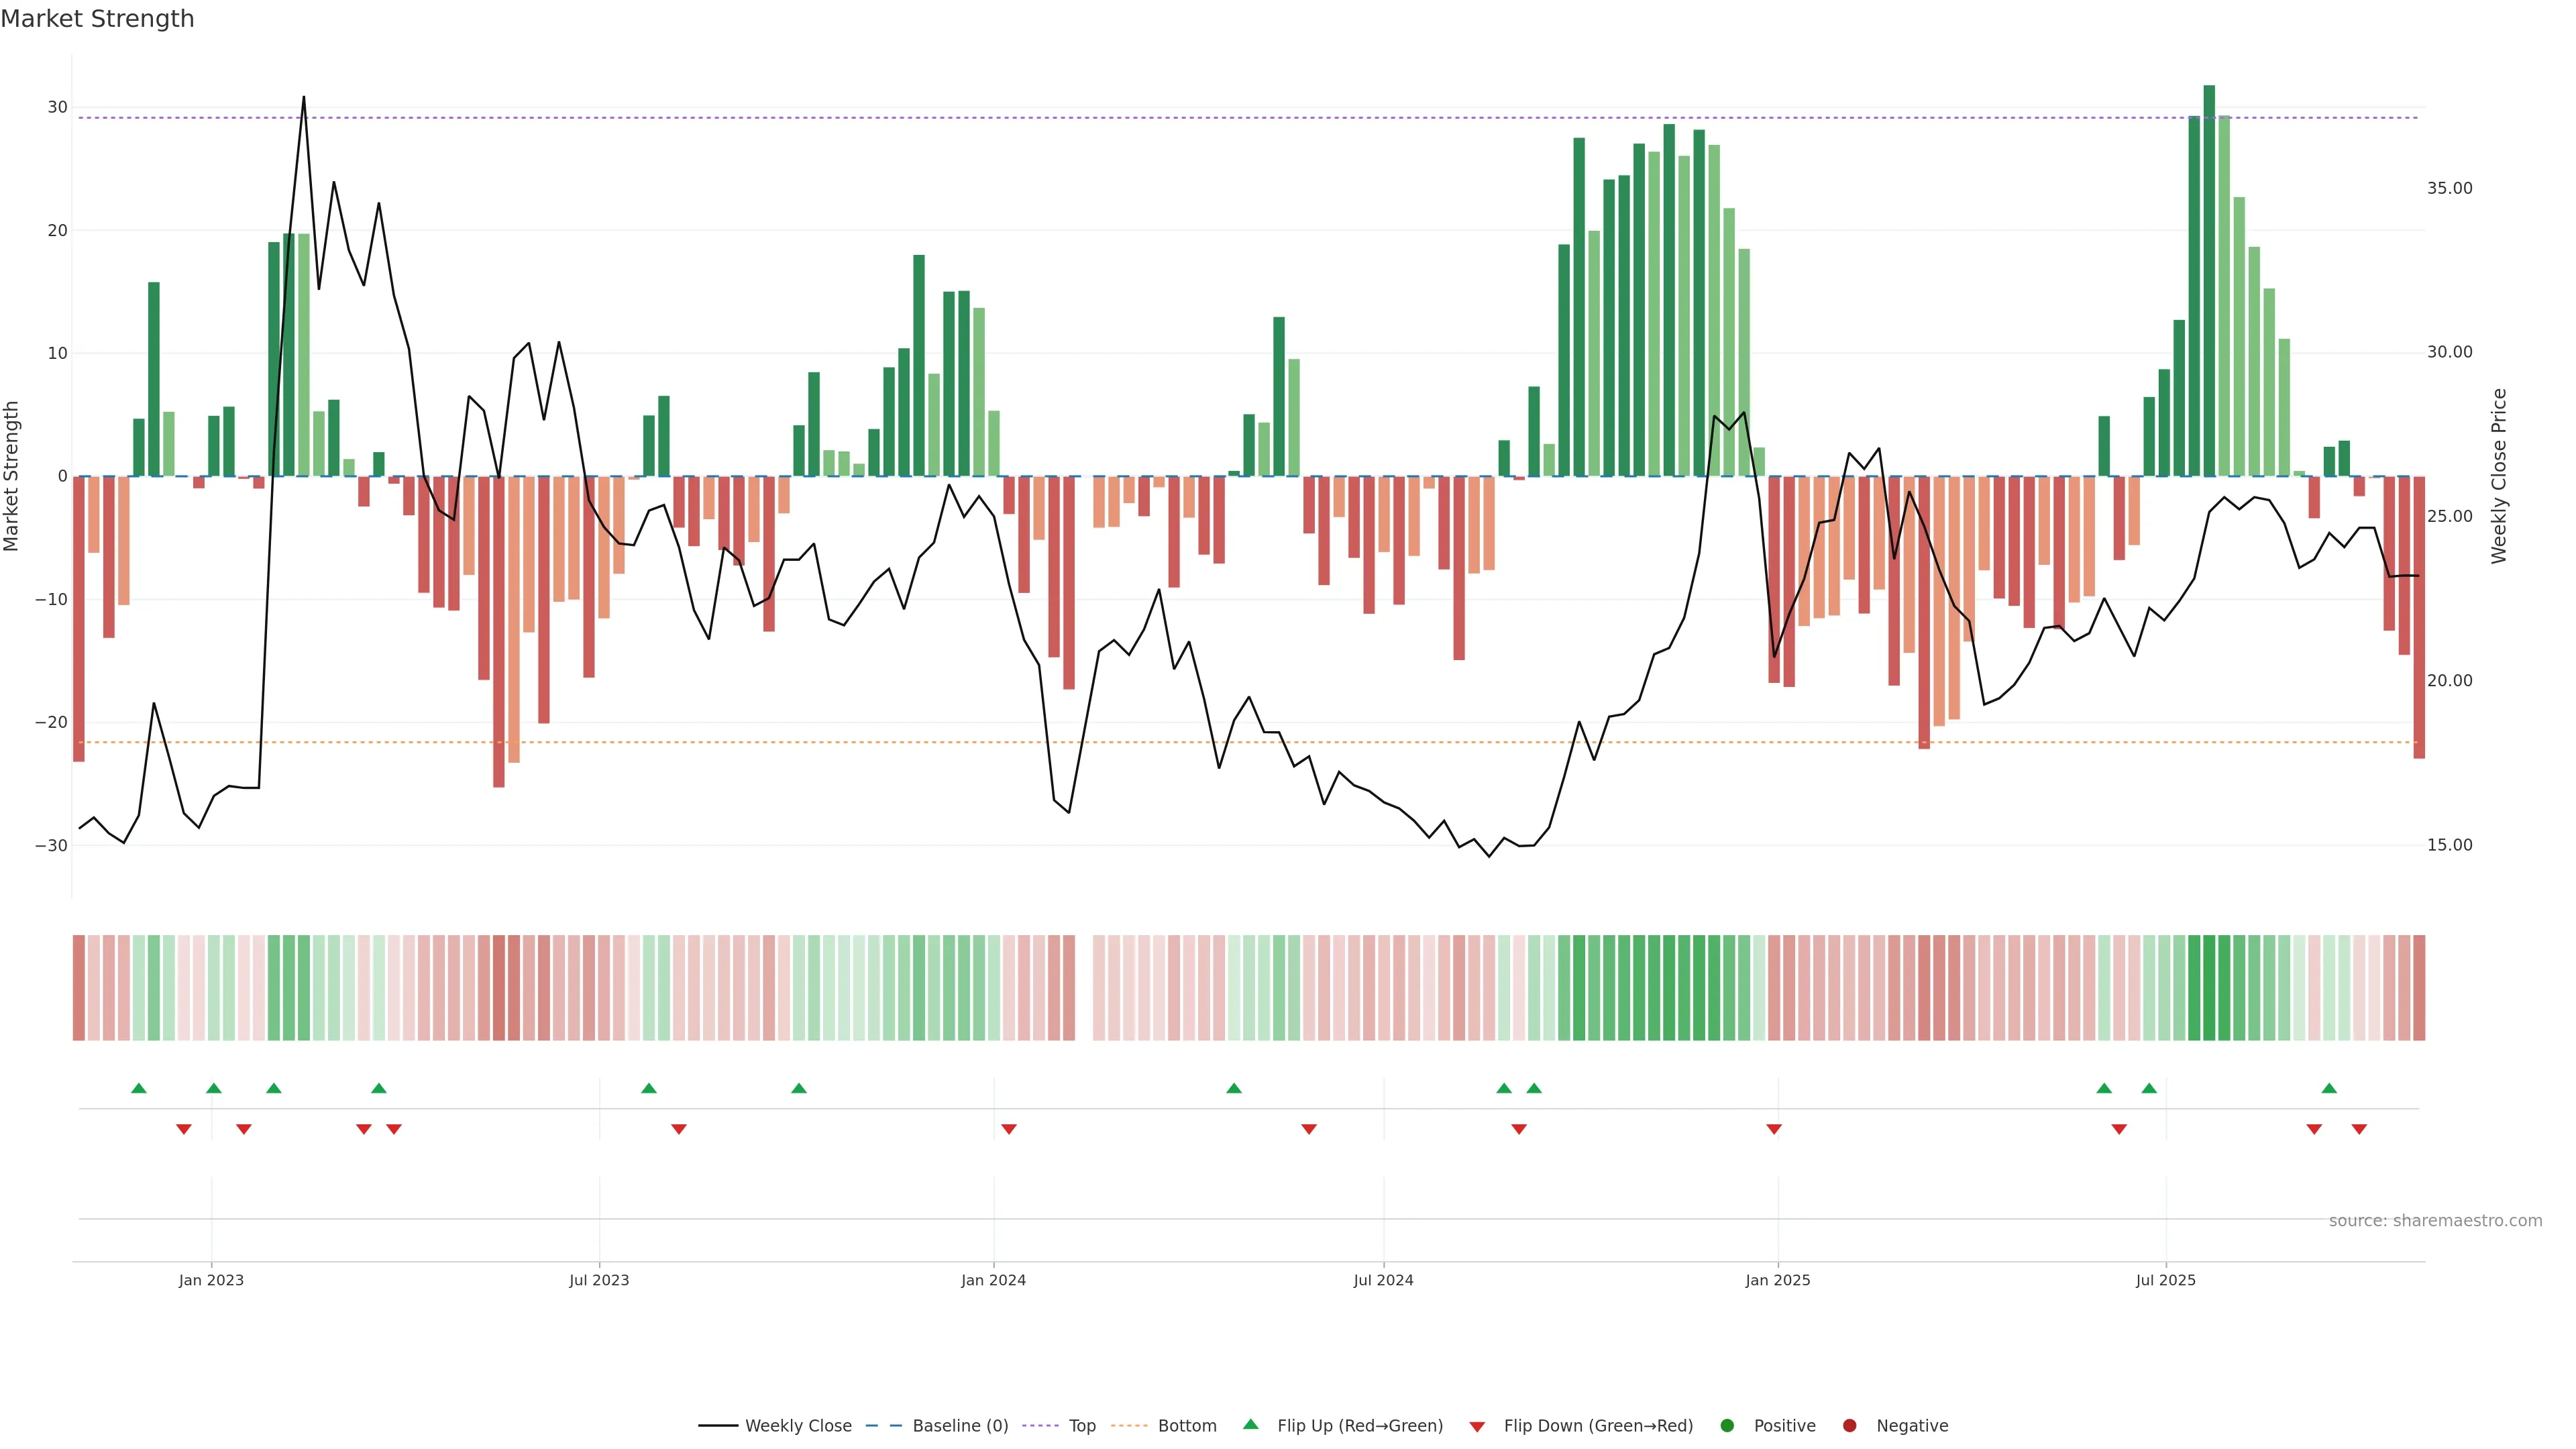The width and height of the screenshot is (2576, 1449).
Task: Click the green Flip Up triangle legend icon
Action: (1250, 1425)
